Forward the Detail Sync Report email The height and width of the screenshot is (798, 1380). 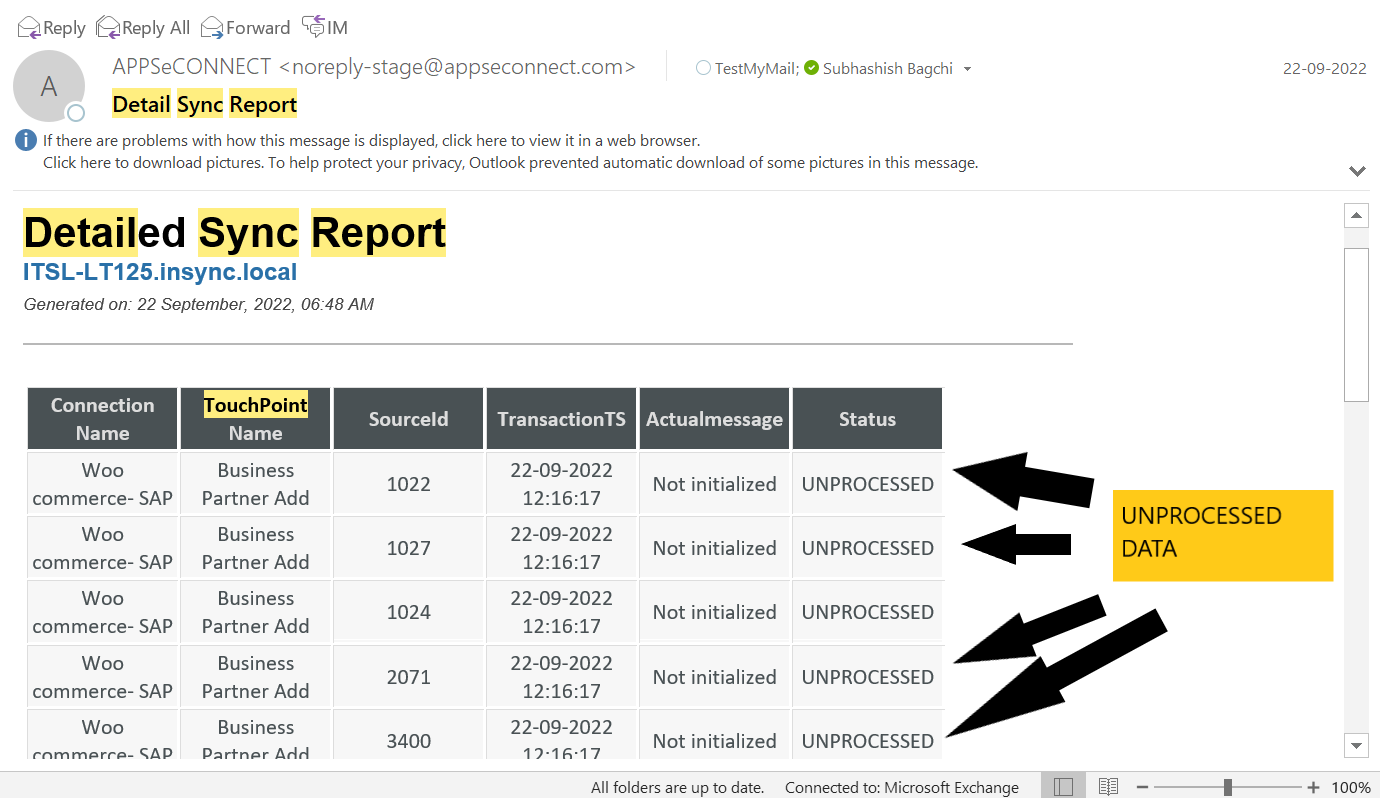(244, 27)
